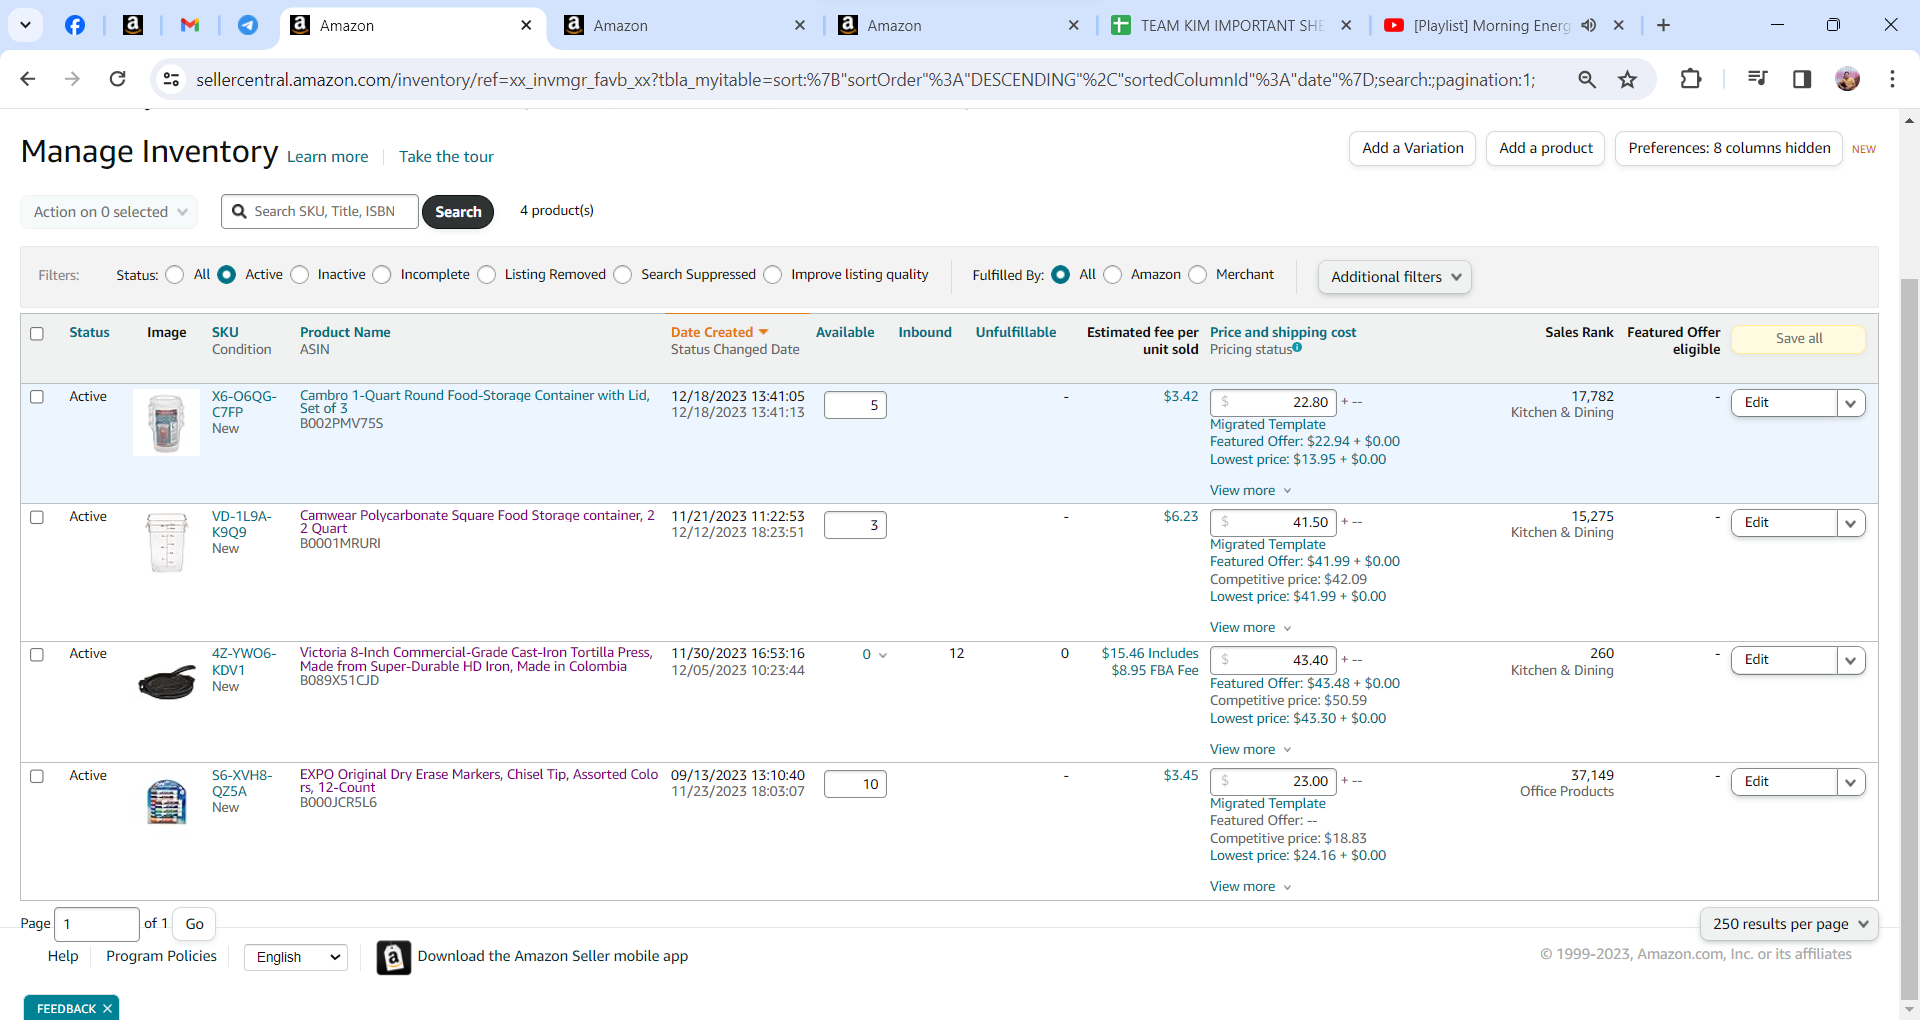This screenshot has width=1920, height=1020.
Task: Select the Victoria 4Z-YWO6-KDV1 row checkbox
Action: click(37, 654)
